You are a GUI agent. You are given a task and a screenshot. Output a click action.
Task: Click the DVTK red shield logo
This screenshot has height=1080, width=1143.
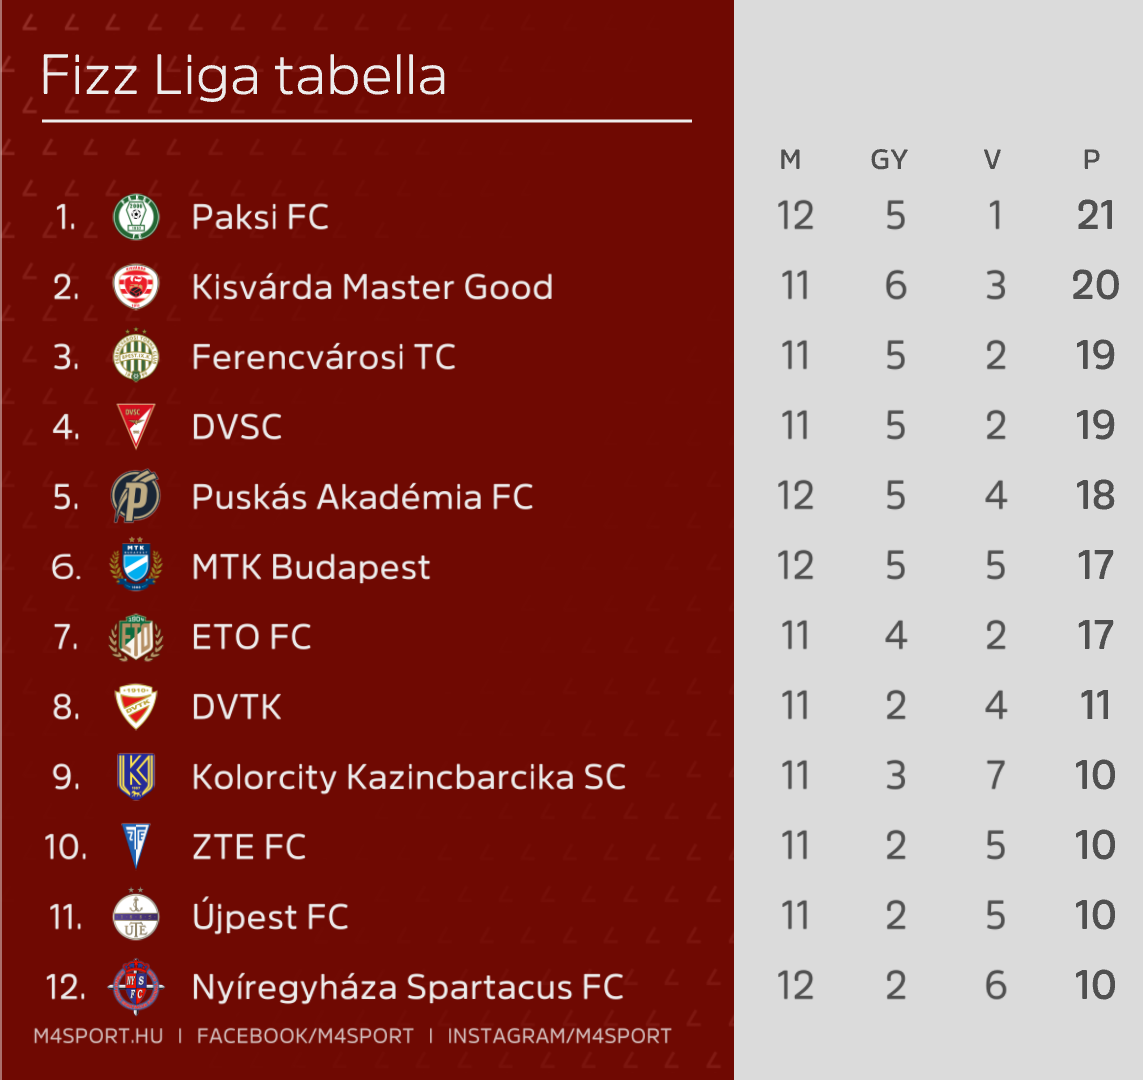point(136,707)
